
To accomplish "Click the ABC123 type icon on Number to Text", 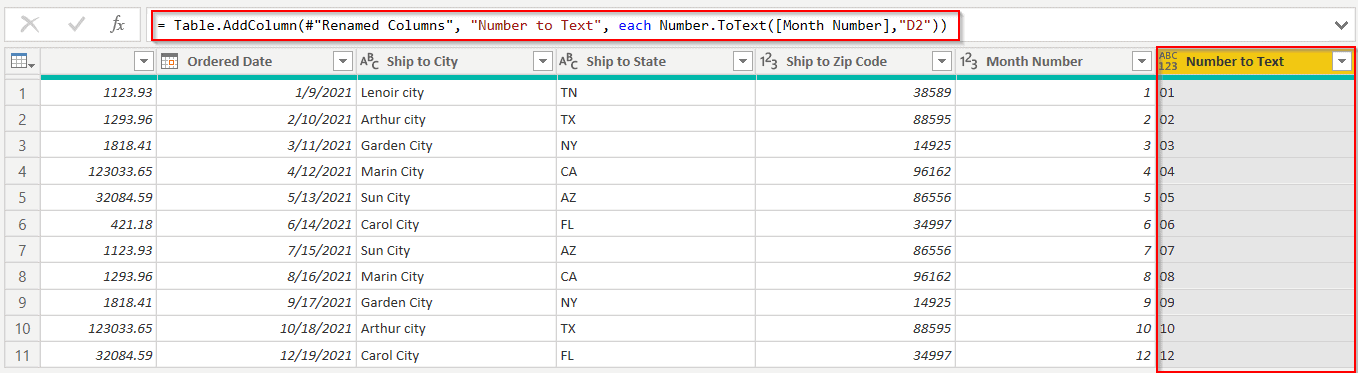I will click(x=1168, y=61).
